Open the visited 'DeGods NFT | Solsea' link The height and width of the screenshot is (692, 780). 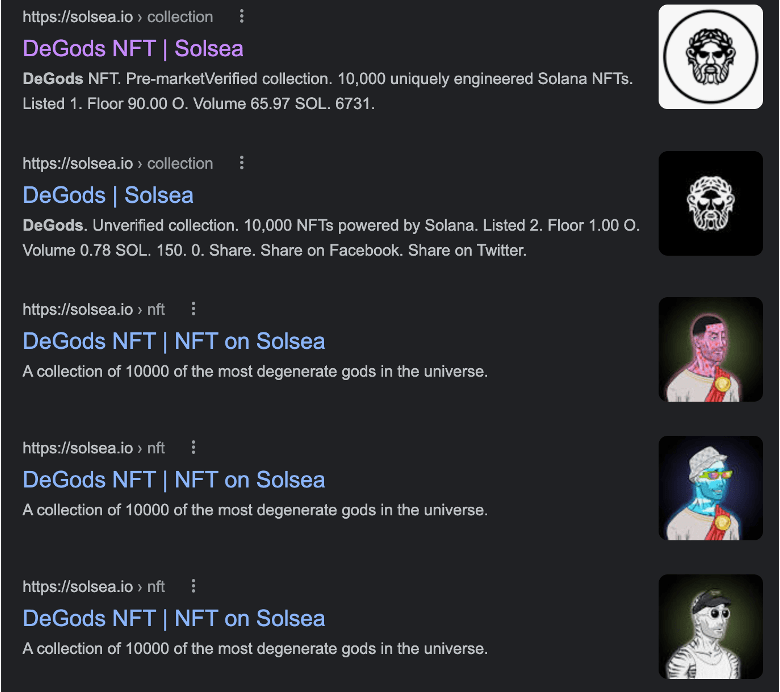pyautogui.click(x=133, y=48)
